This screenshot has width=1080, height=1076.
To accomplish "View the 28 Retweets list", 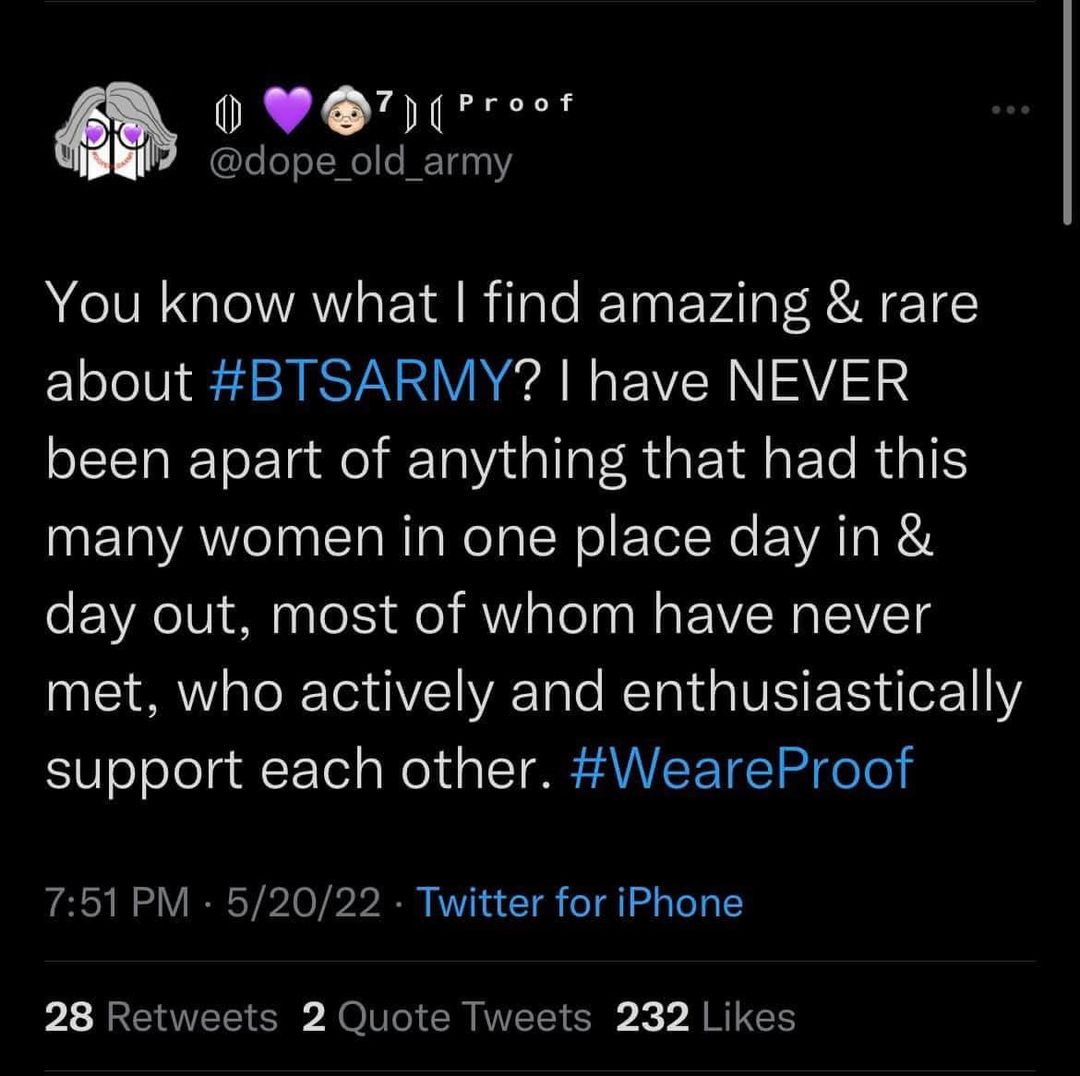I will (161, 1017).
